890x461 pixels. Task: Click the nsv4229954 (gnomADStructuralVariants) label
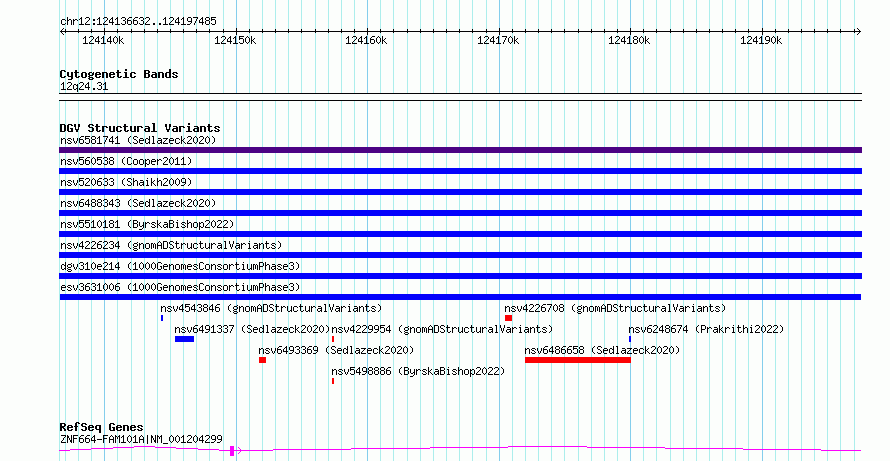(442, 329)
